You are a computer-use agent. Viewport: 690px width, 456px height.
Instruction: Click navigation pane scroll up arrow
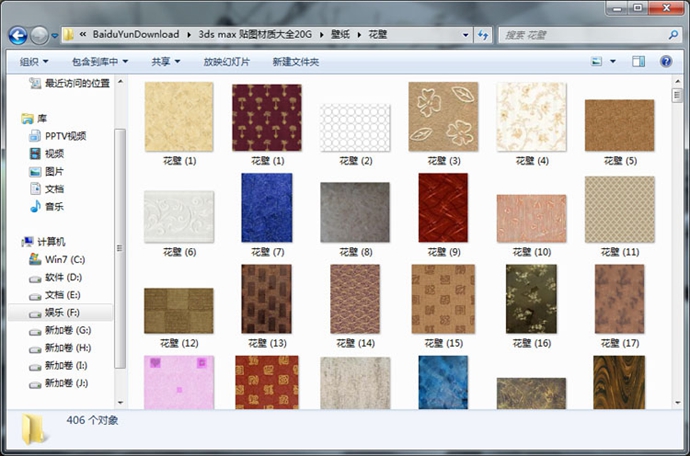click(x=120, y=82)
